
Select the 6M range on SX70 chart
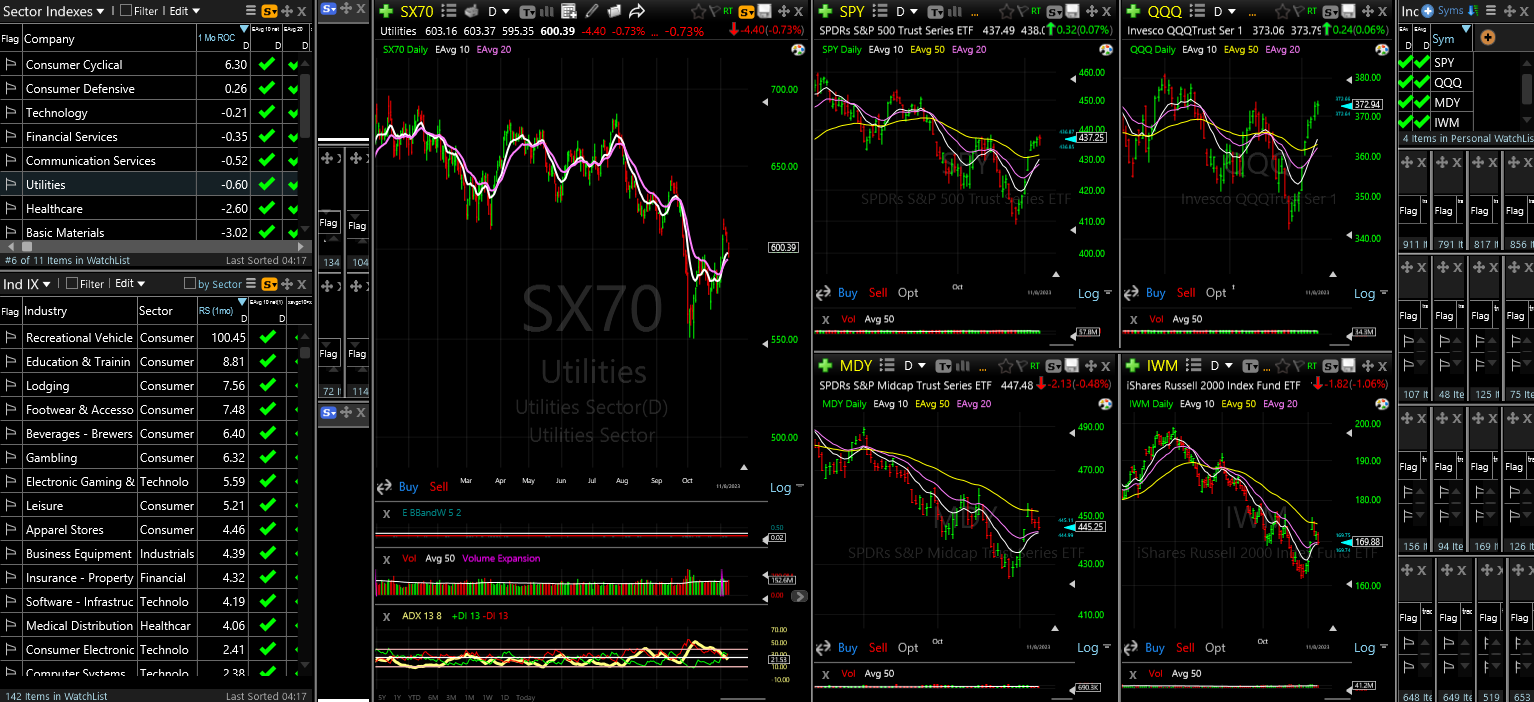pyautogui.click(x=433, y=697)
